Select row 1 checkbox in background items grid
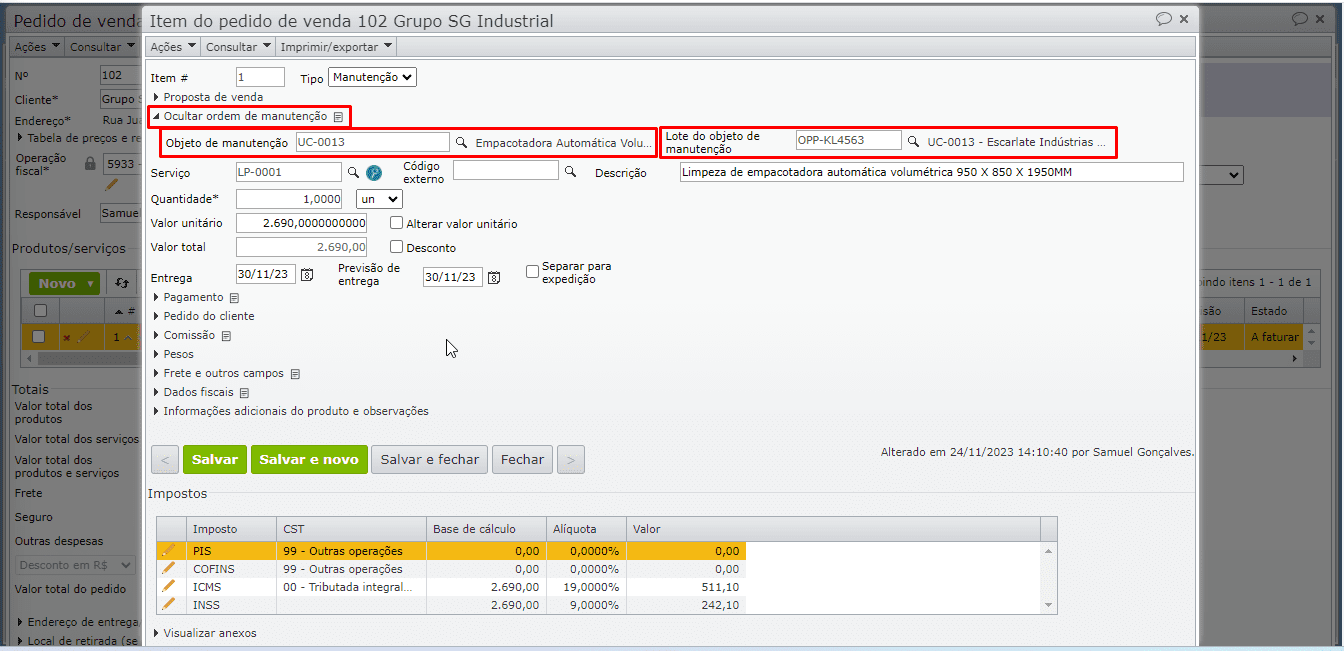This screenshot has width=1344, height=651. [x=40, y=337]
